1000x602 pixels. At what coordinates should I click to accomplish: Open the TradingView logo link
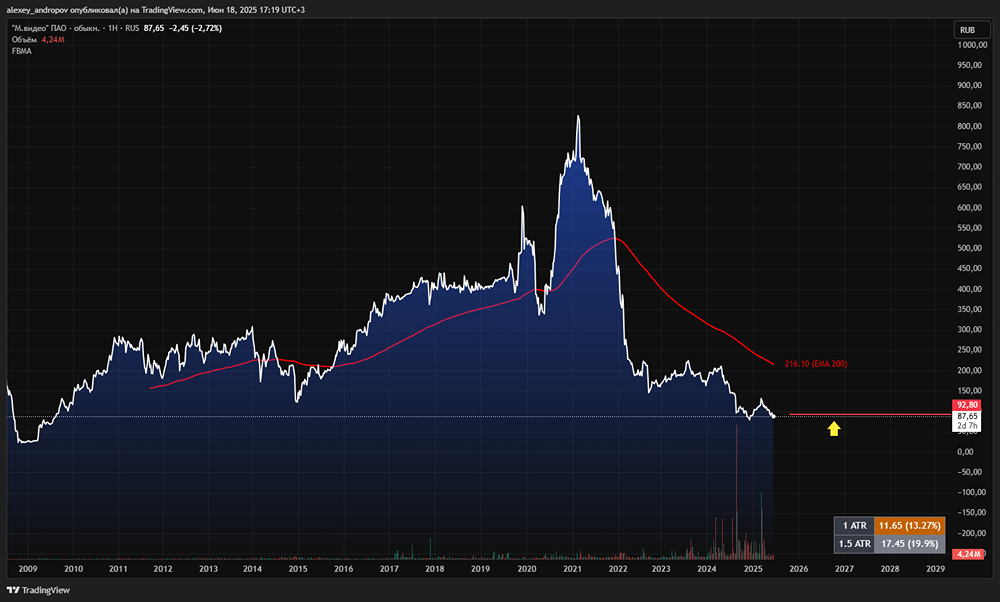38,591
